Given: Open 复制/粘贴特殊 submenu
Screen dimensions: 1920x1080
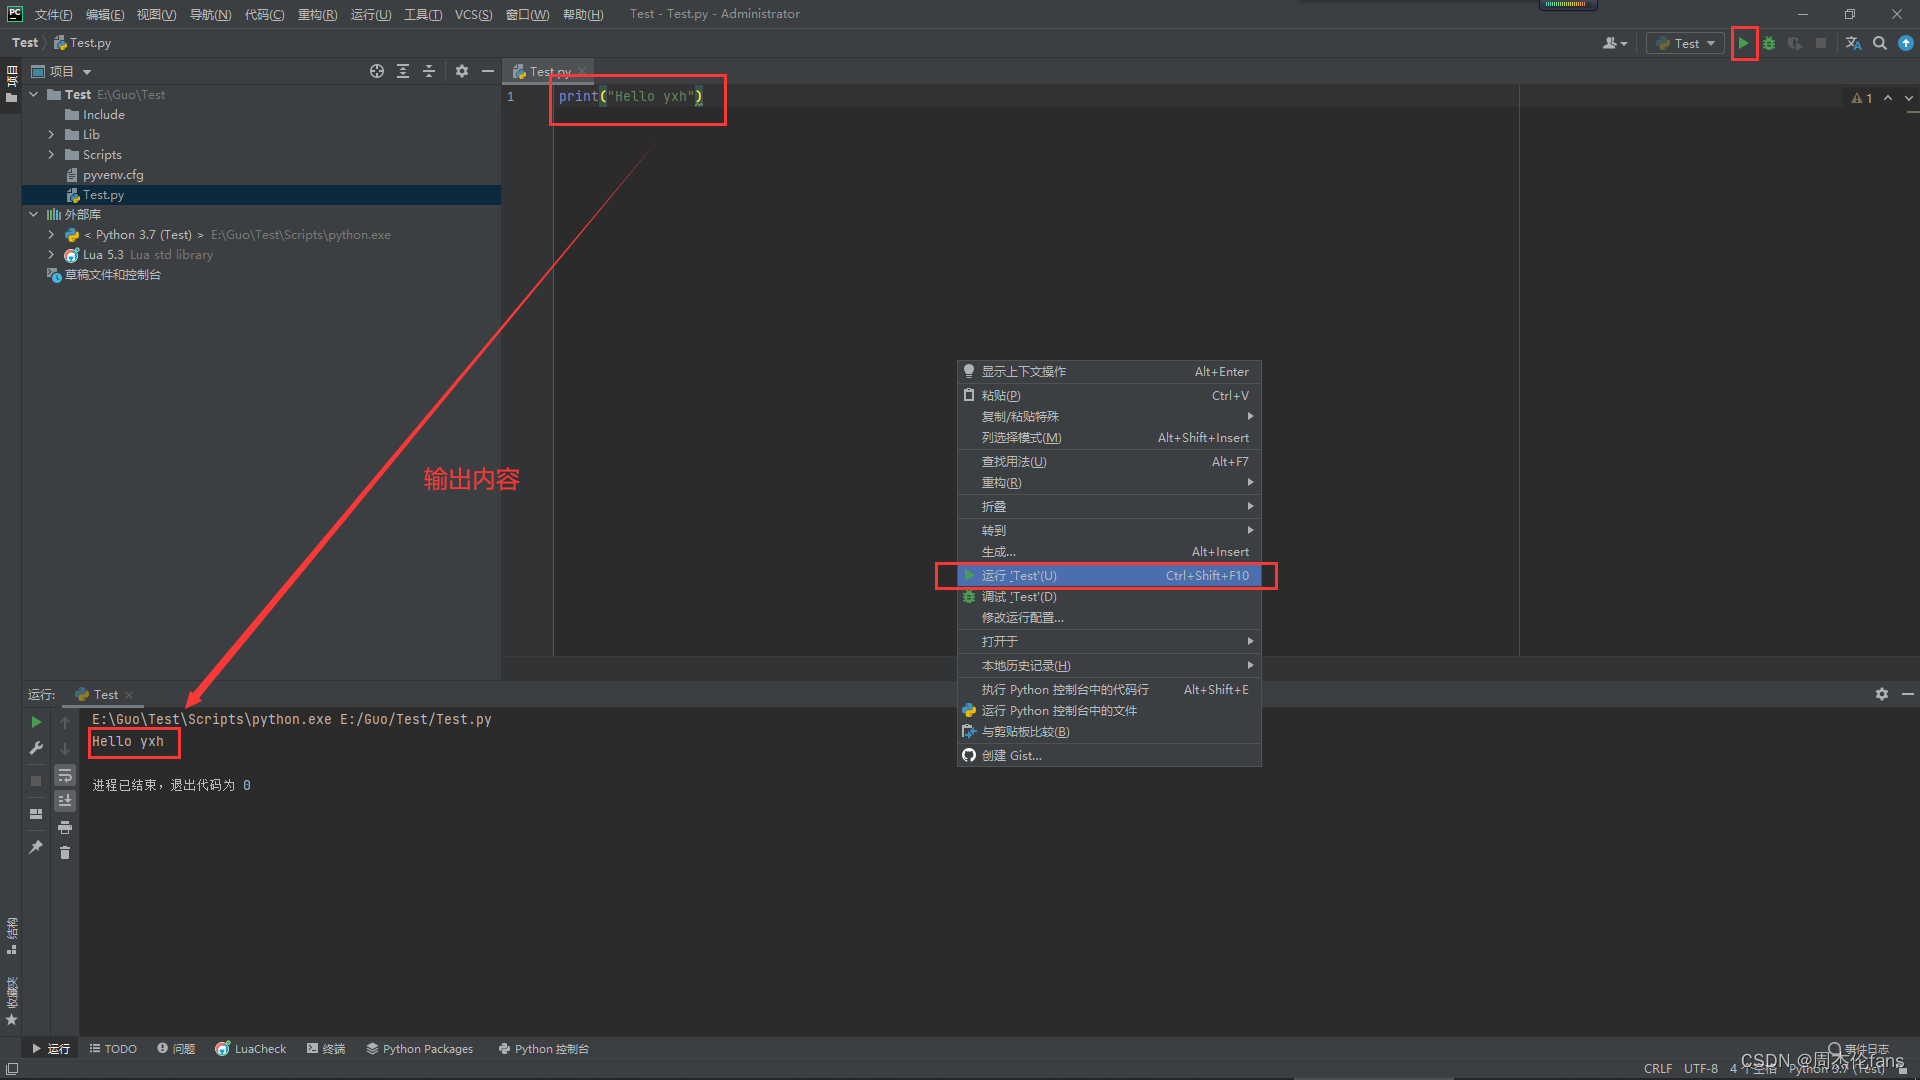Looking at the screenshot, I should pyautogui.click(x=1109, y=416).
